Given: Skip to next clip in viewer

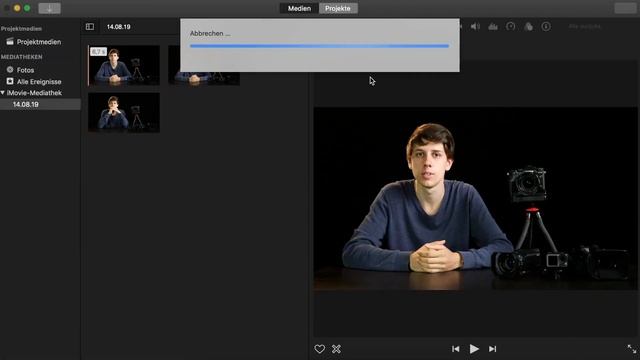Looking at the screenshot, I should 493,349.
